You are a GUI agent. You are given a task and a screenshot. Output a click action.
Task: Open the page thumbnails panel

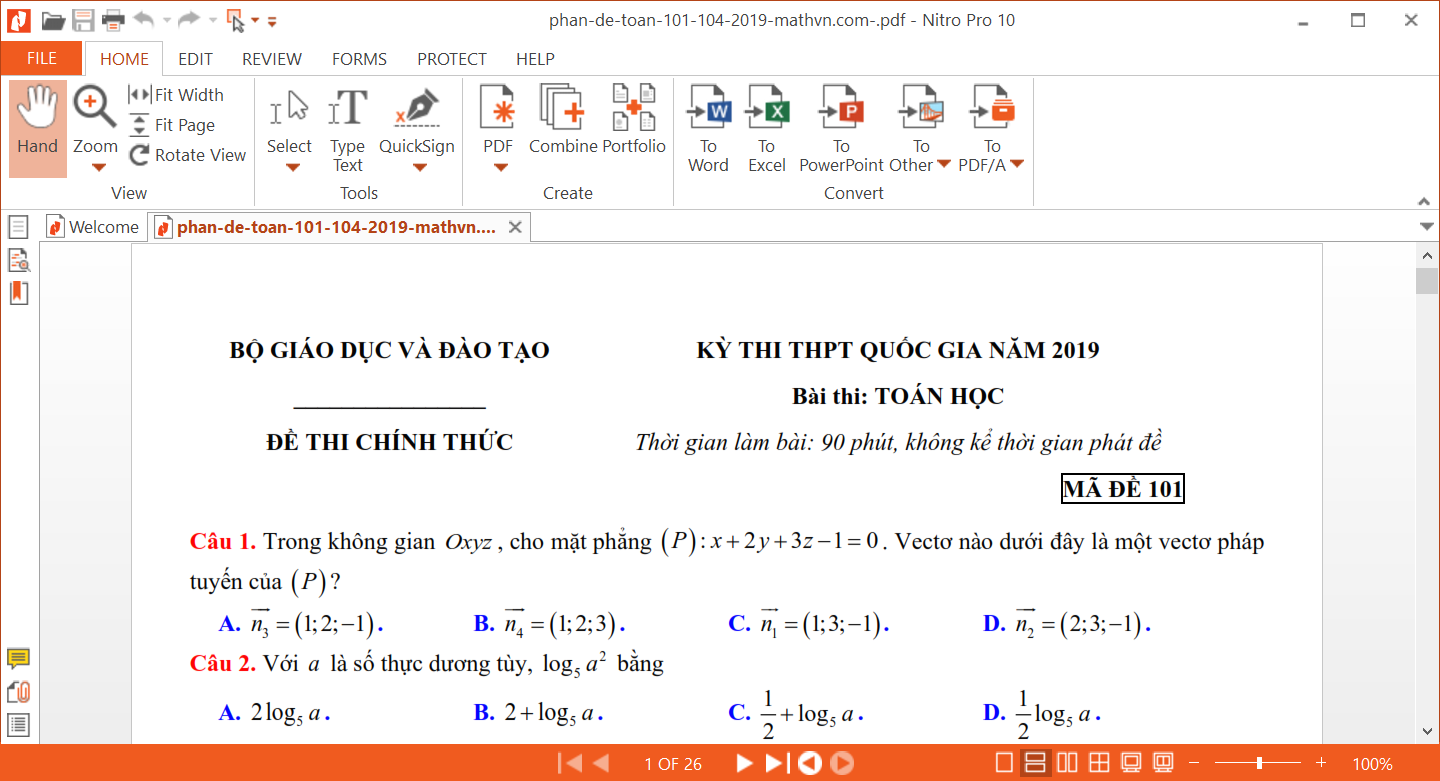(x=18, y=225)
